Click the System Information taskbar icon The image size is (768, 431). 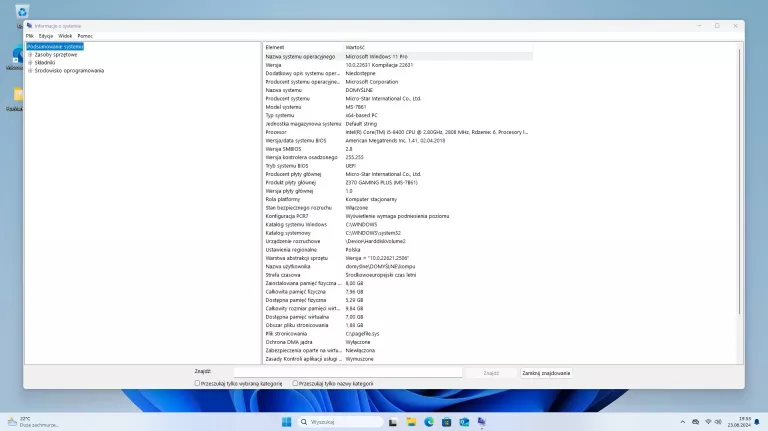[x=482, y=422]
